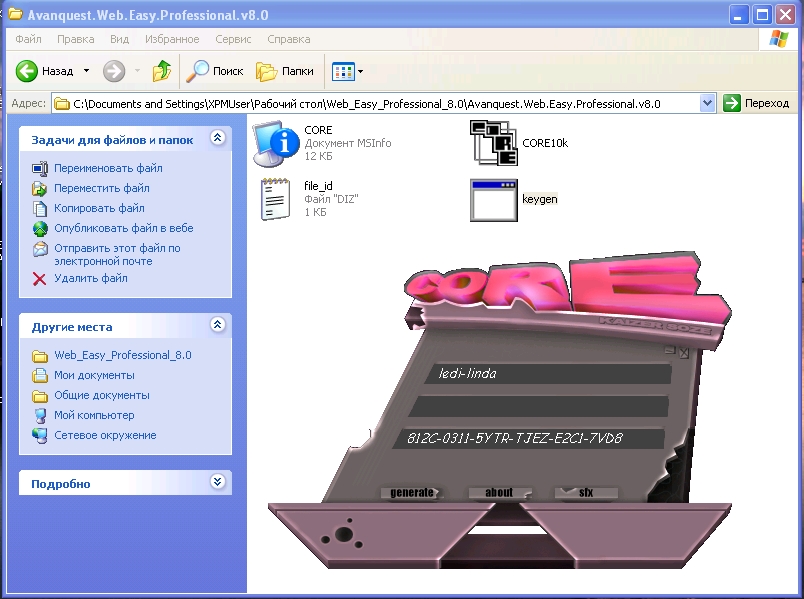Click the generate button in keygen
The height and width of the screenshot is (599, 804).
(x=412, y=492)
